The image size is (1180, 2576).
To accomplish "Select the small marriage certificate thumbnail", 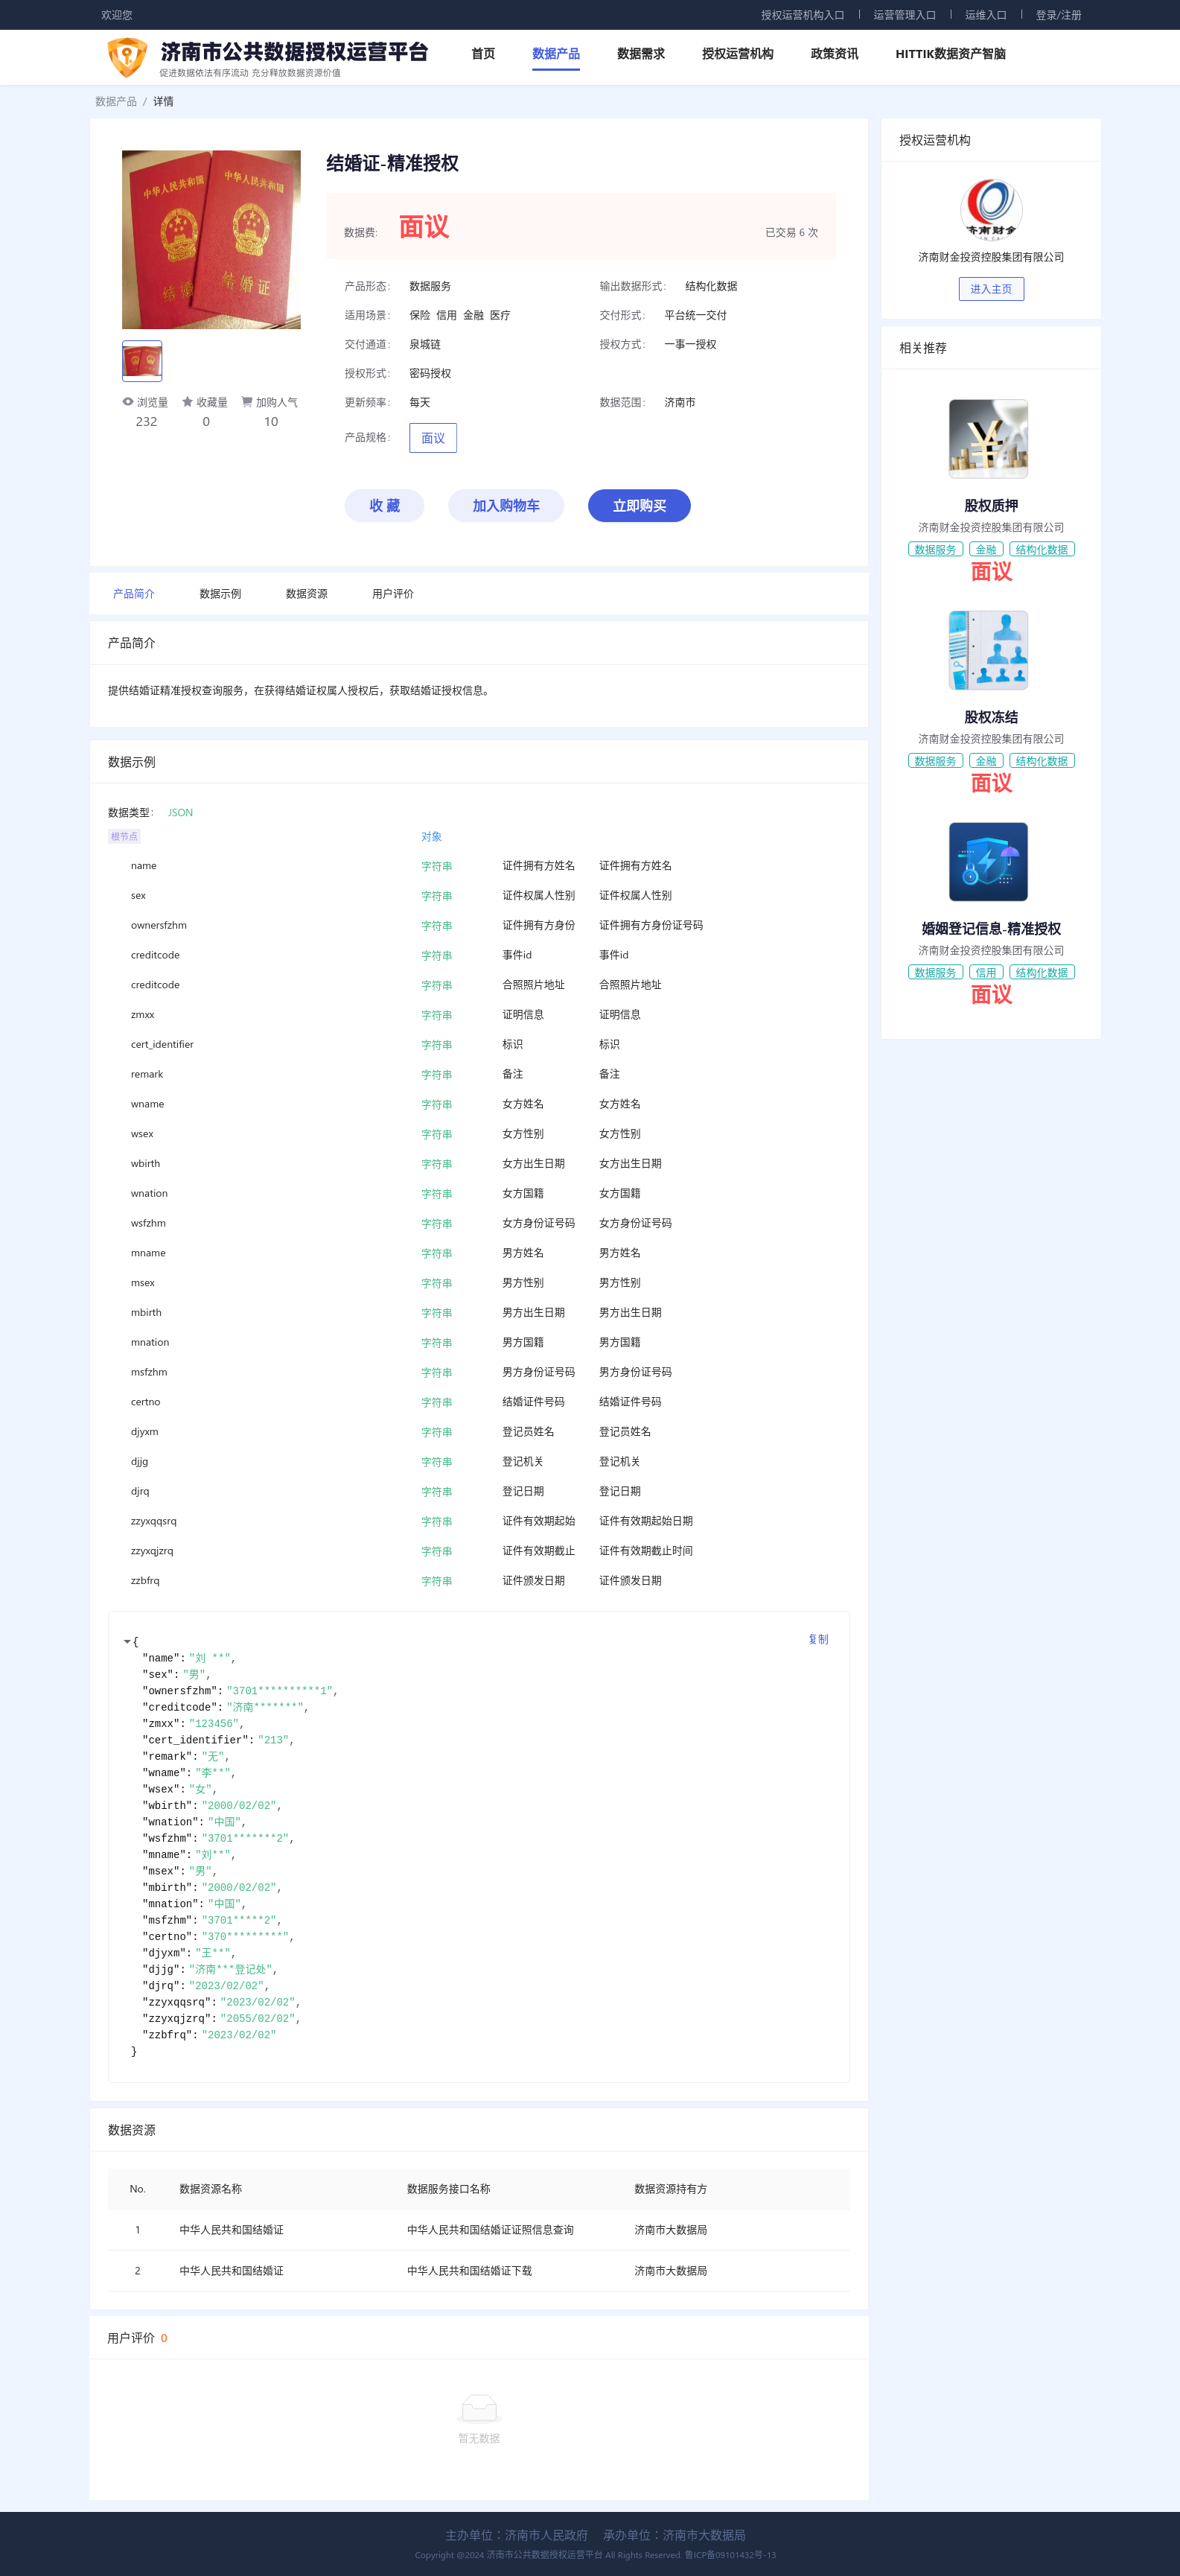I will 142,361.
